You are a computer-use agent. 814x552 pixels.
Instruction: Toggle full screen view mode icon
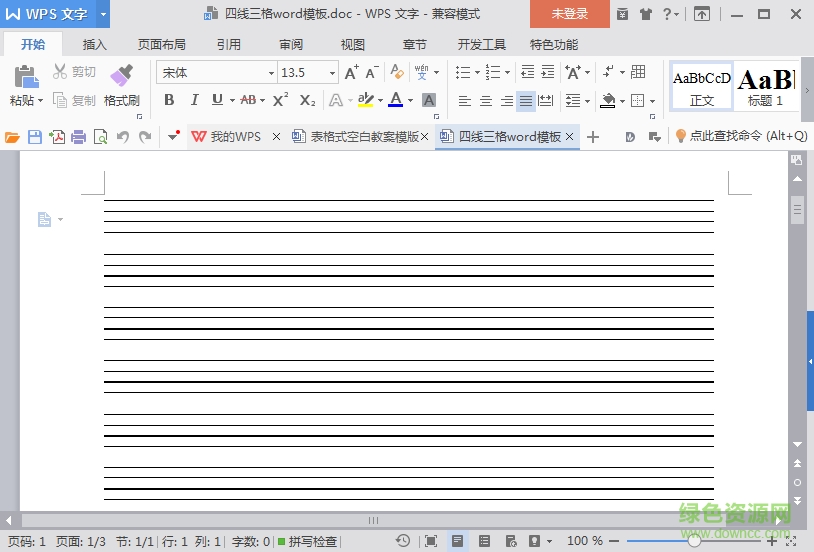[431, 541]
